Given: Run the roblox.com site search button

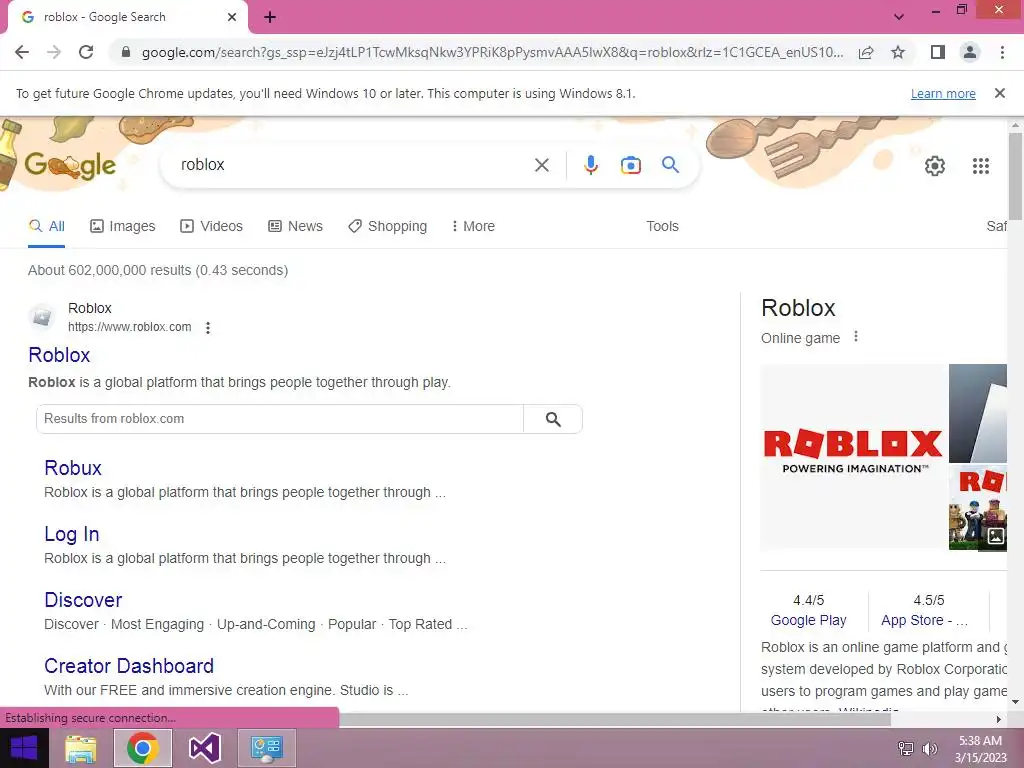Looking at the screenshot, I should [552, 419].
